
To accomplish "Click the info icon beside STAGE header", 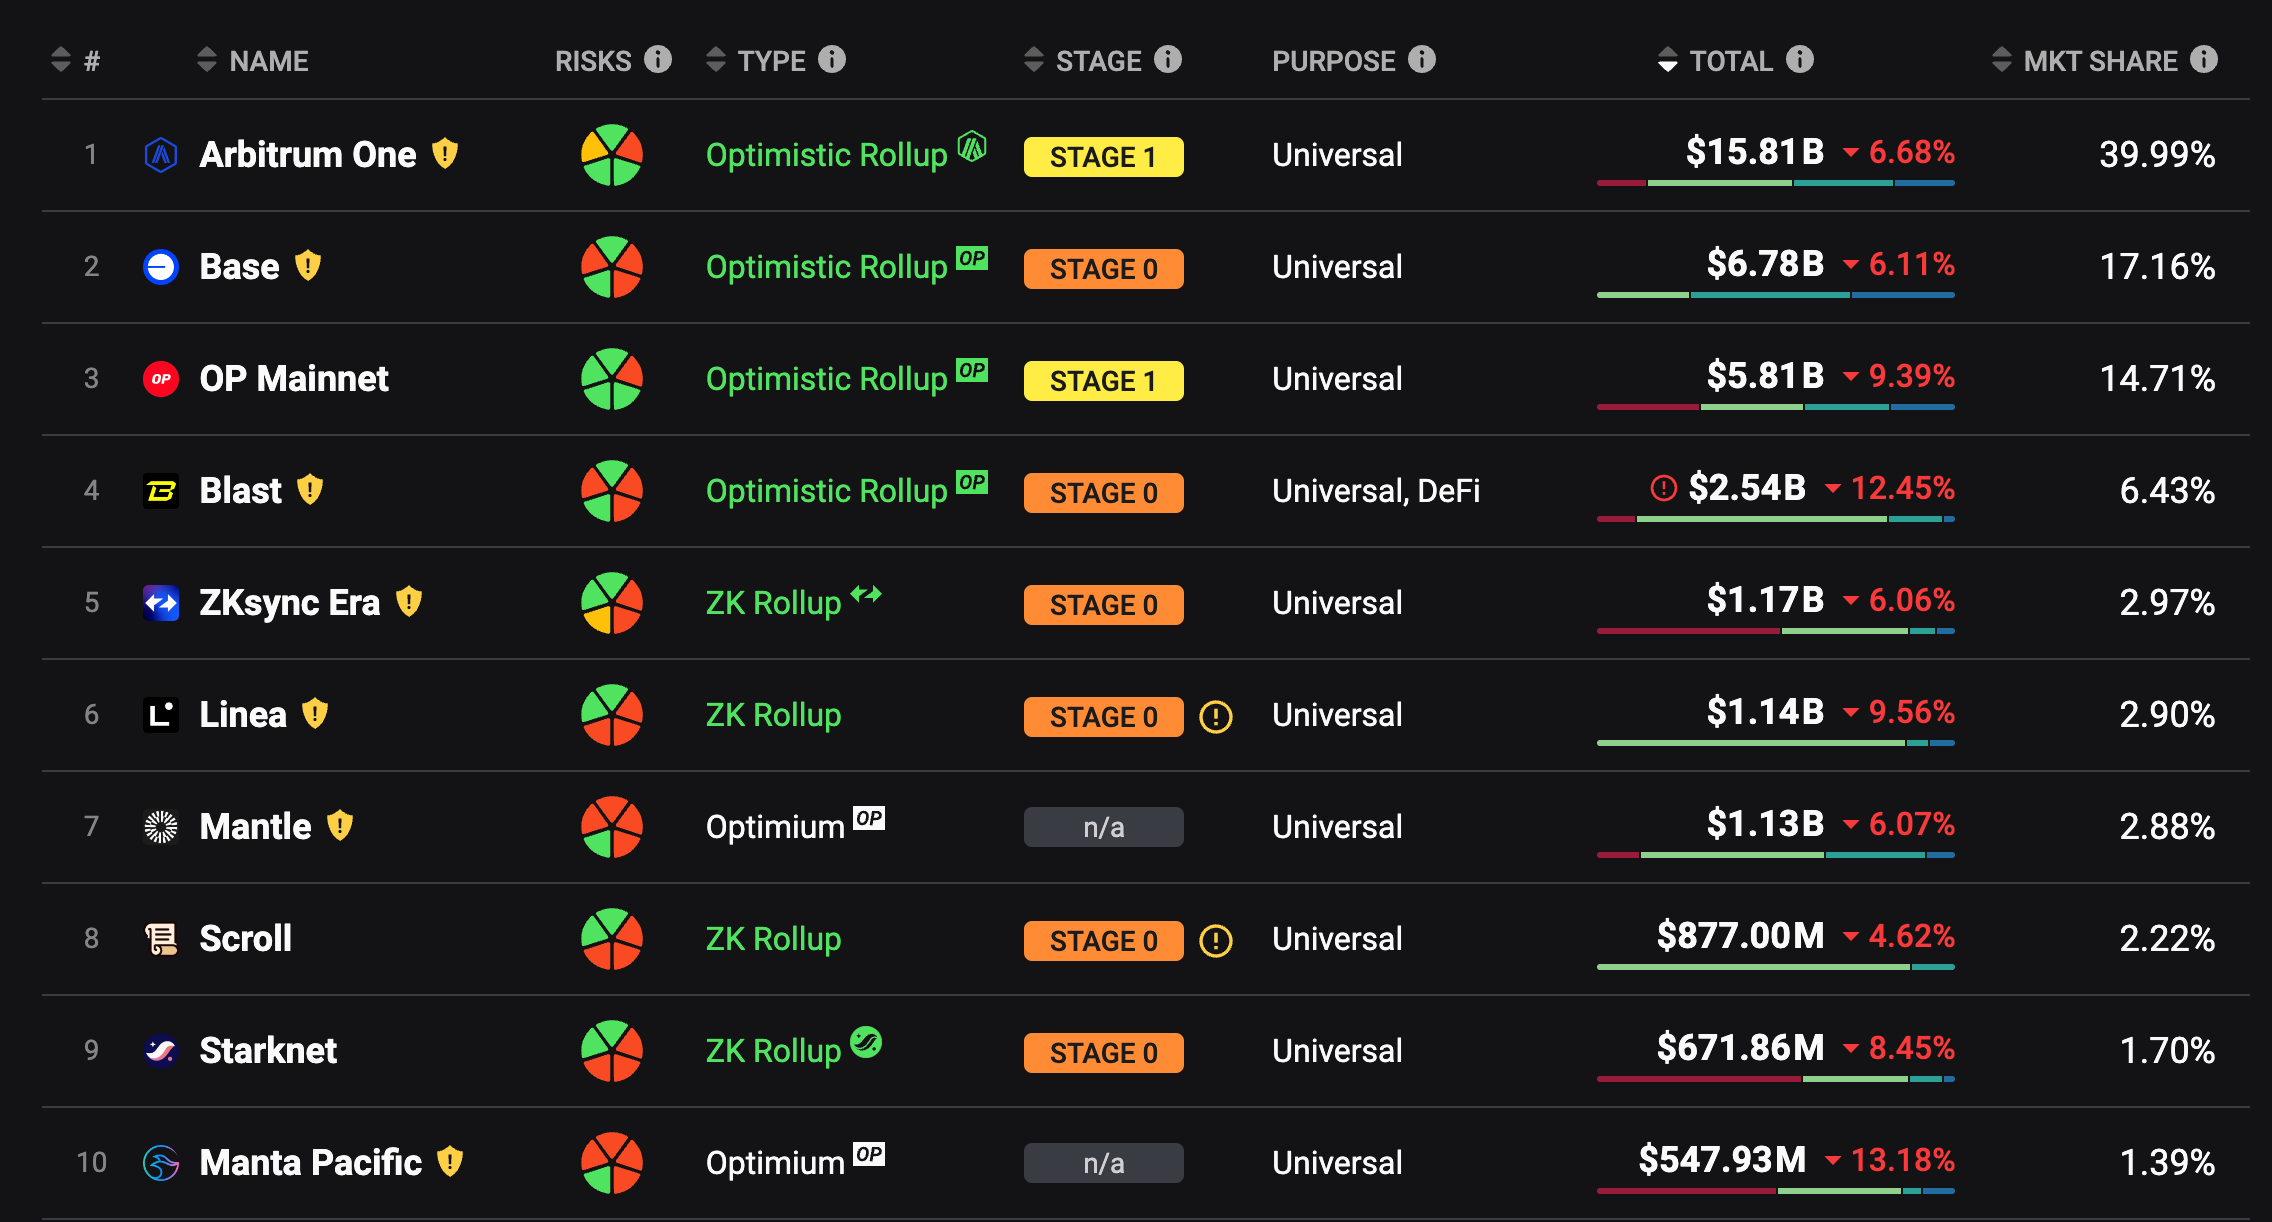I will click(1167, 60).
